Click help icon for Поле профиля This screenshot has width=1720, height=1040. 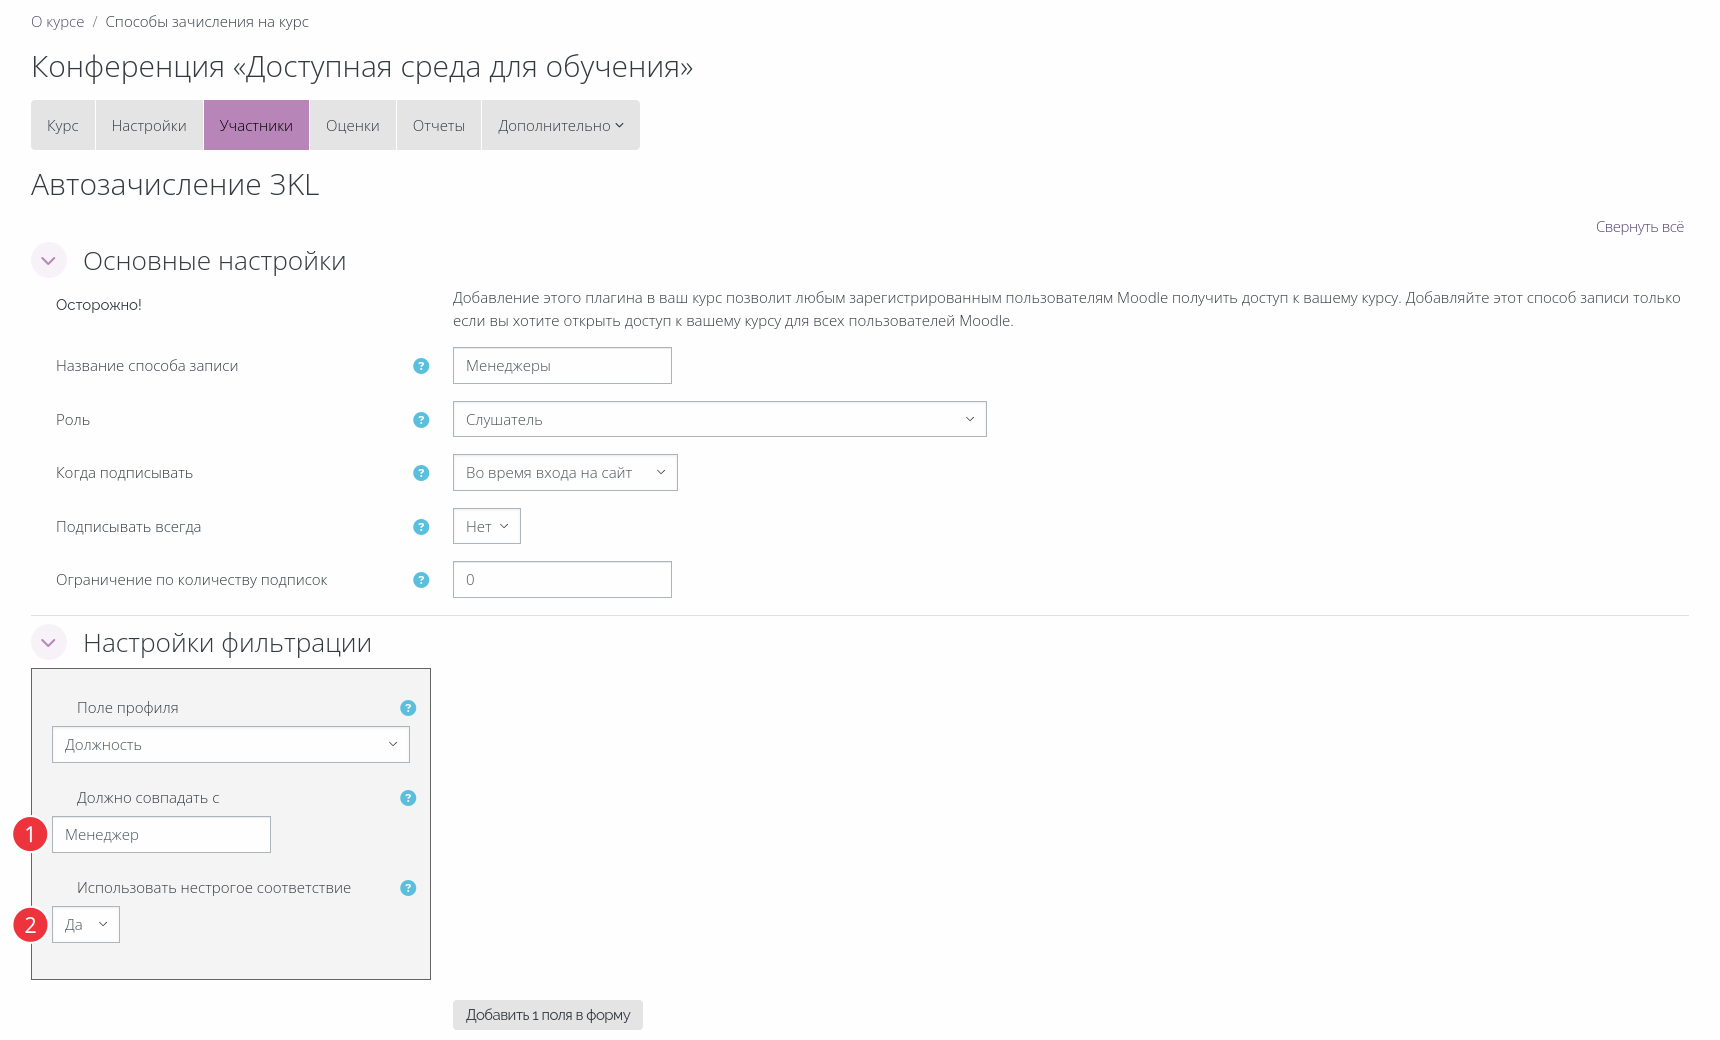pos(408,708)
